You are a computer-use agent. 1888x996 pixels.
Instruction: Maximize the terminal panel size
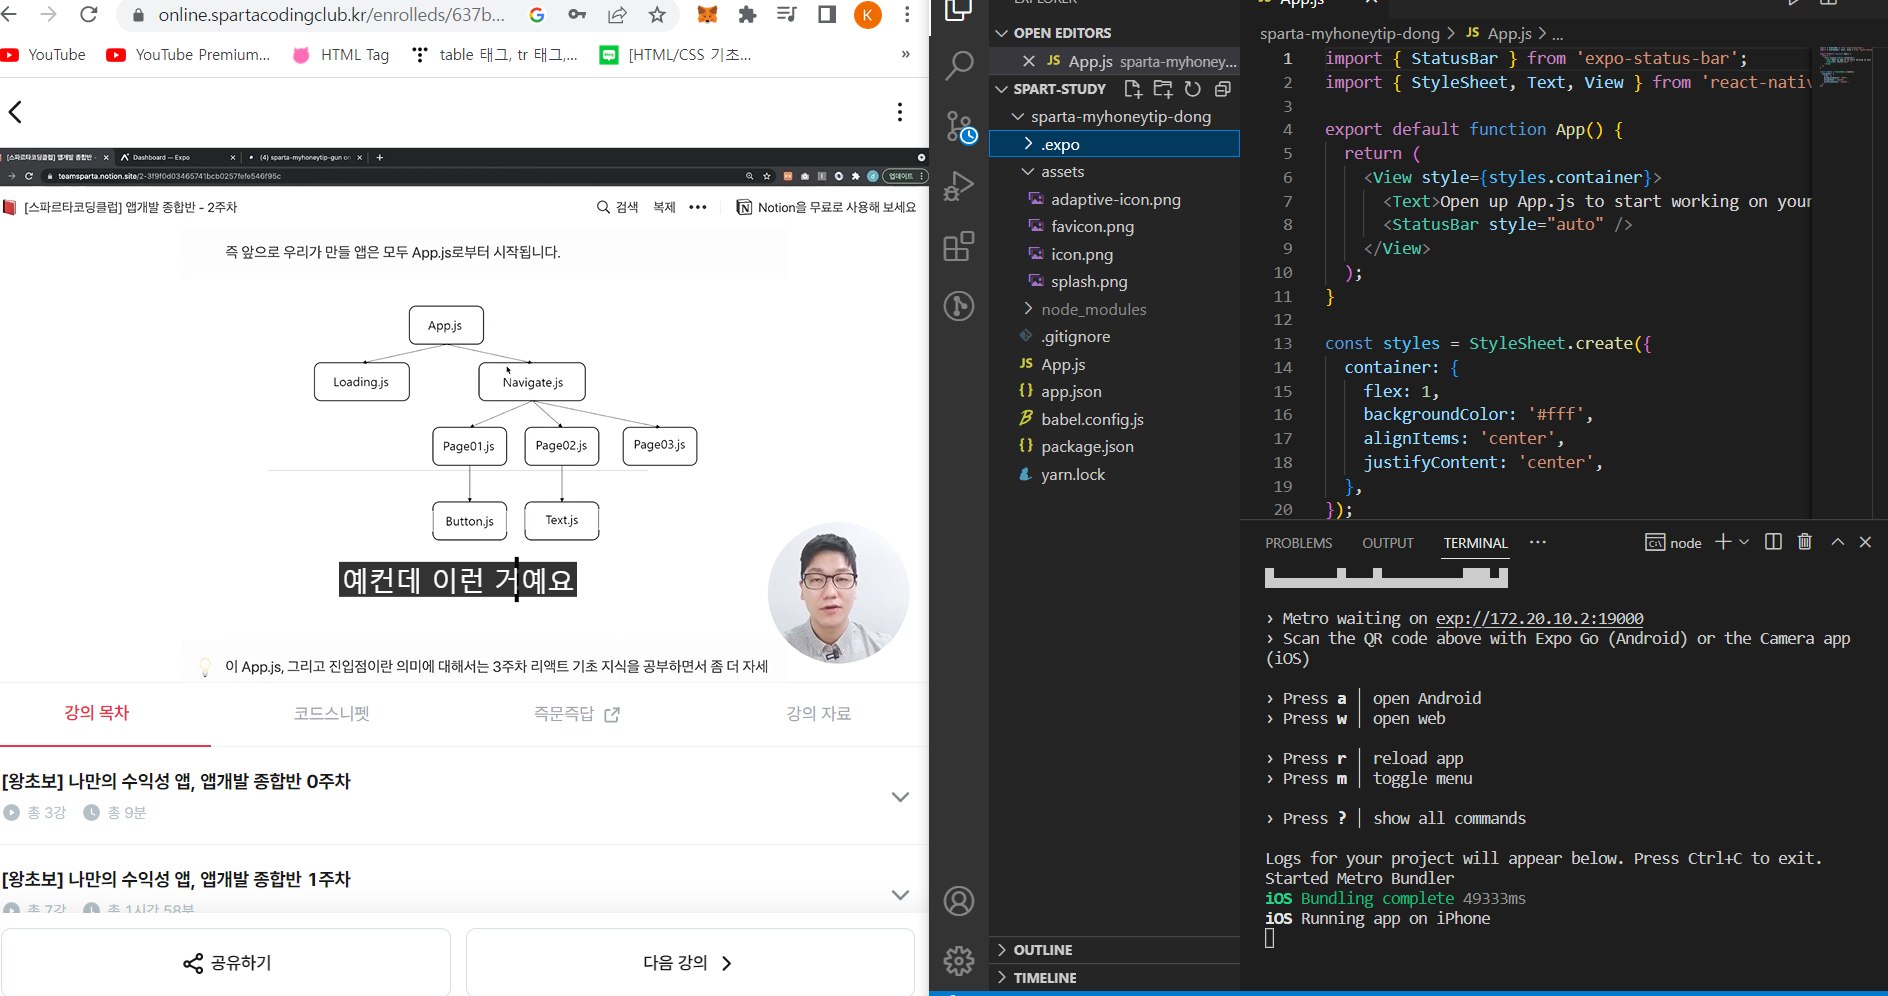click(x=1837, y=542)
